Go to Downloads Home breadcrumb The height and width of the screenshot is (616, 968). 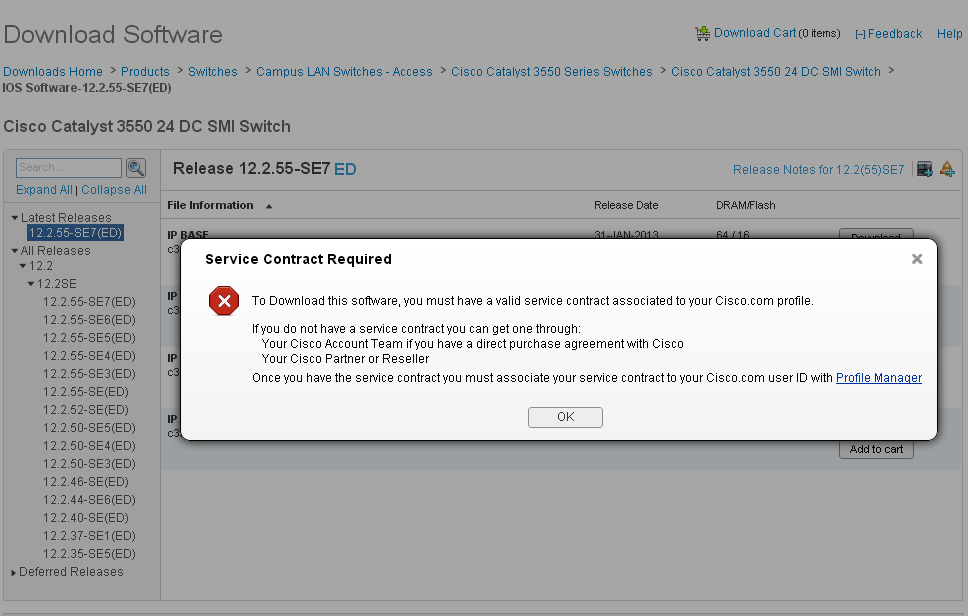tap(53, 72)
